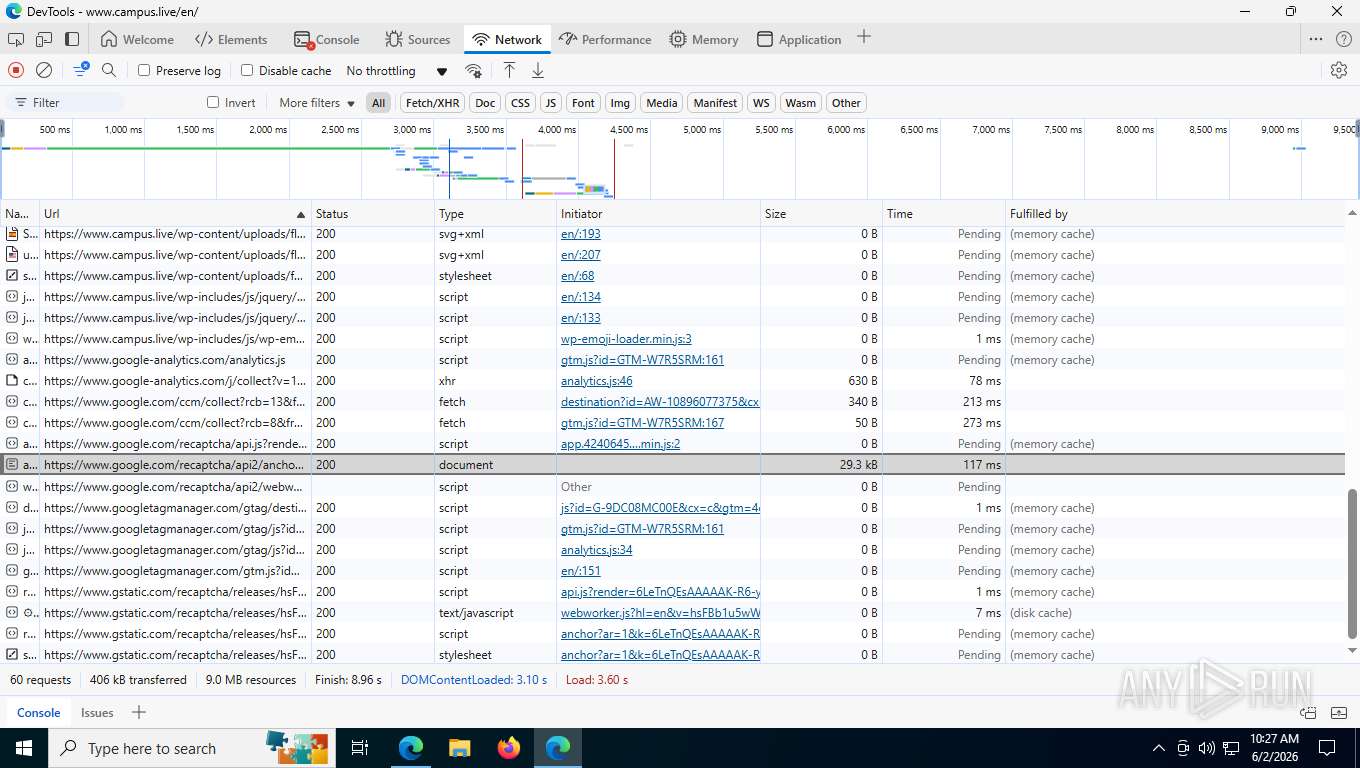The image size is (1360, 768).
Task: Sort by Status column header
Action: [373, 214]
